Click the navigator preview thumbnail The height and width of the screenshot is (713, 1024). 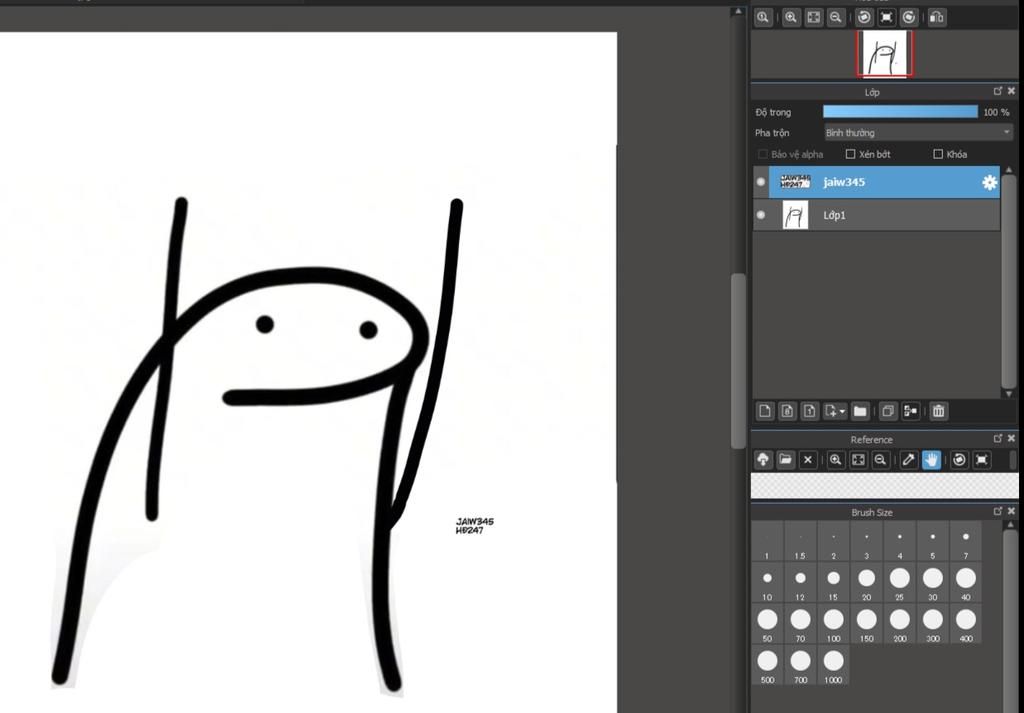click(885, 54)
